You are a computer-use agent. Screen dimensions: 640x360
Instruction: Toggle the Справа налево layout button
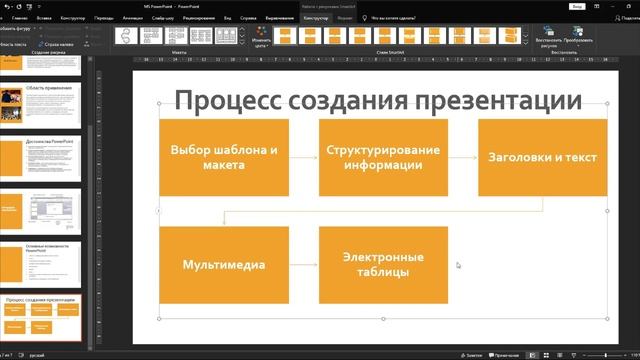point(56,44)
